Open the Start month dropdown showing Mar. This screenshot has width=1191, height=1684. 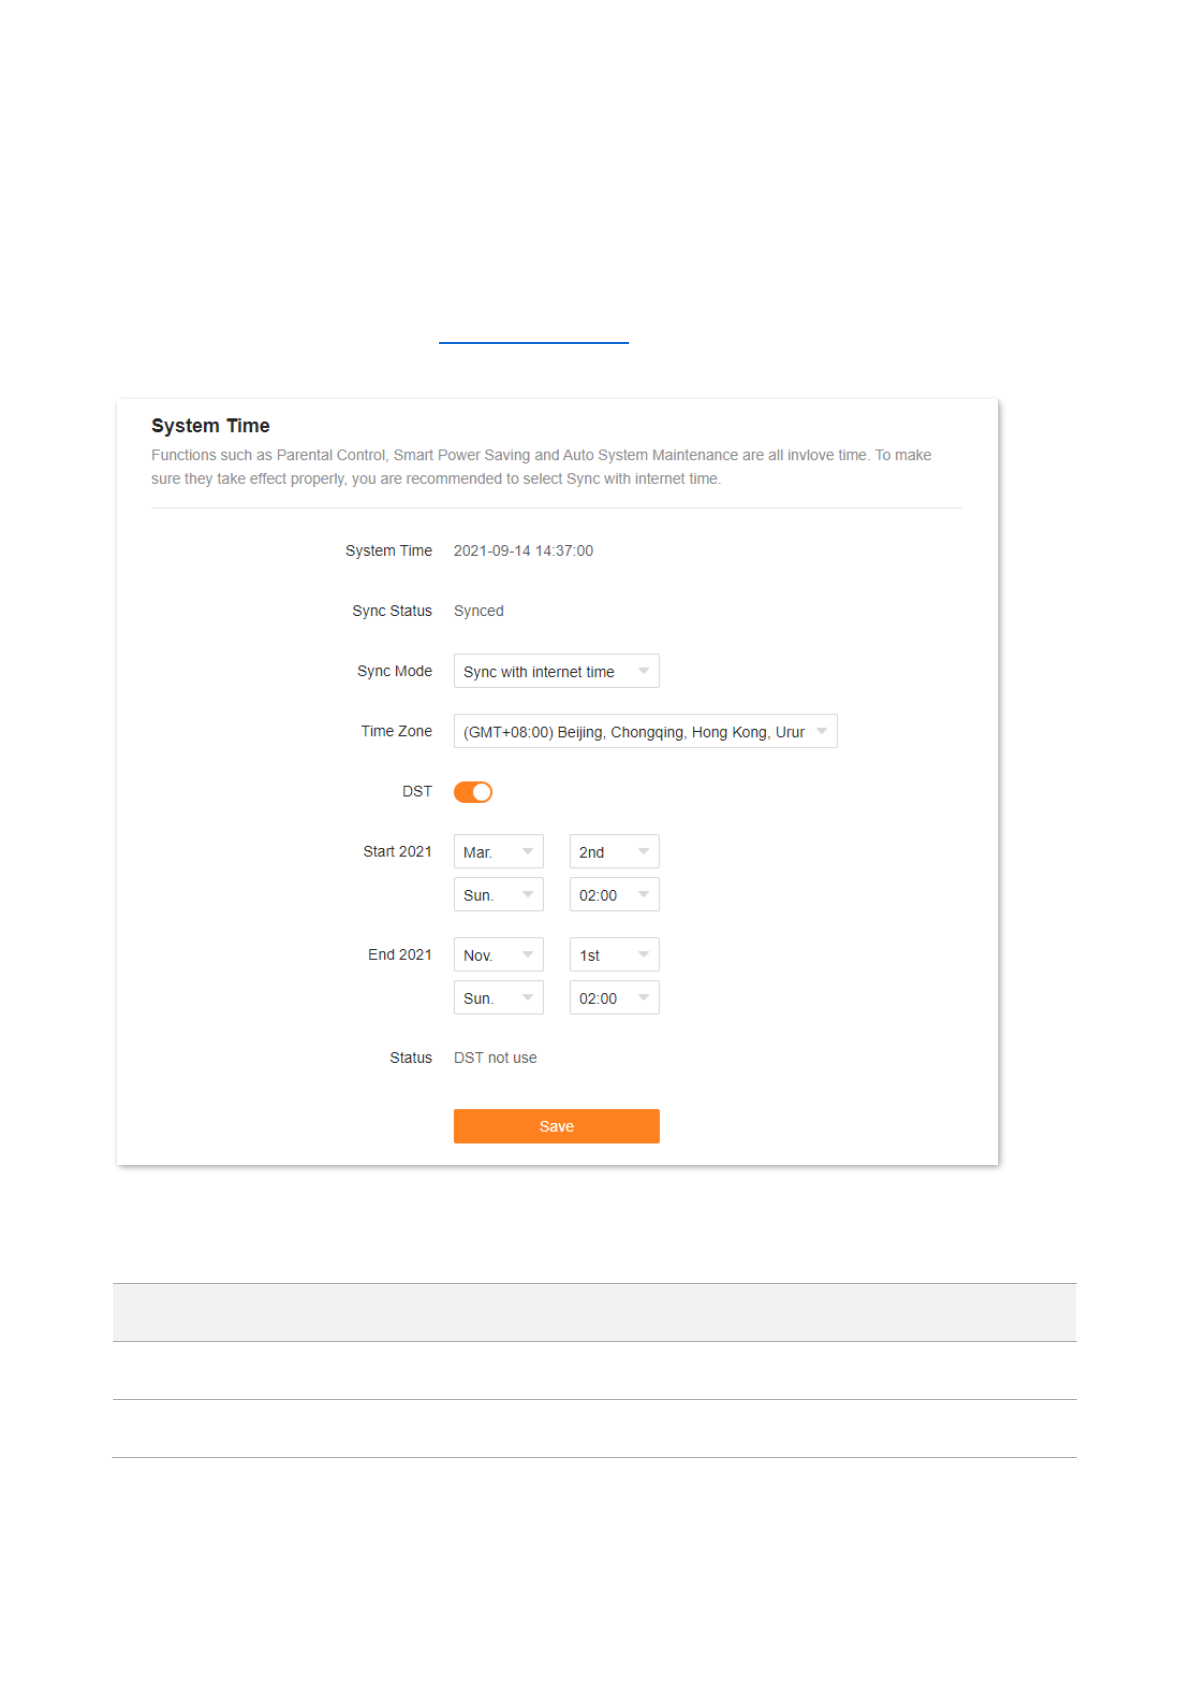click(498, 852)
